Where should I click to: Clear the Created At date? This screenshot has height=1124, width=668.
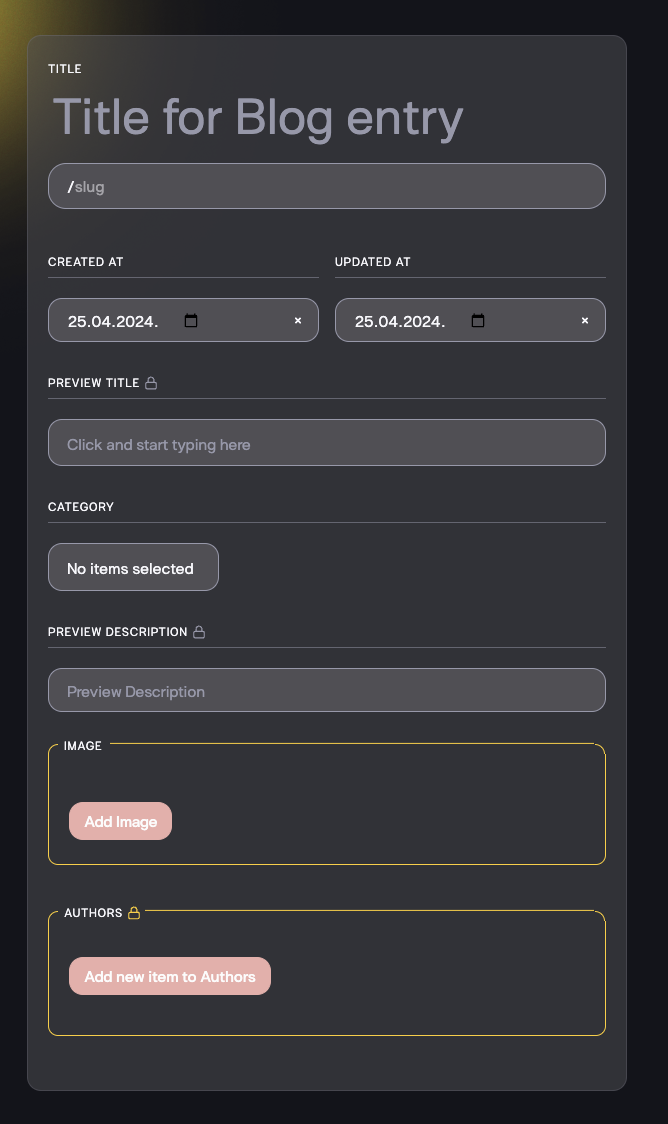[x=297, y=321]
